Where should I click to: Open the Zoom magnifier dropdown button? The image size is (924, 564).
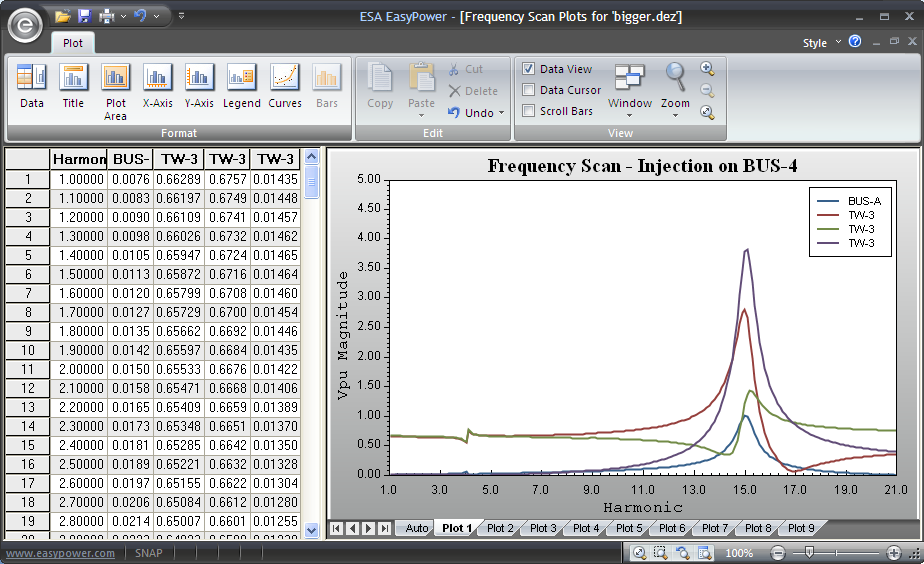tap(675, 90)
